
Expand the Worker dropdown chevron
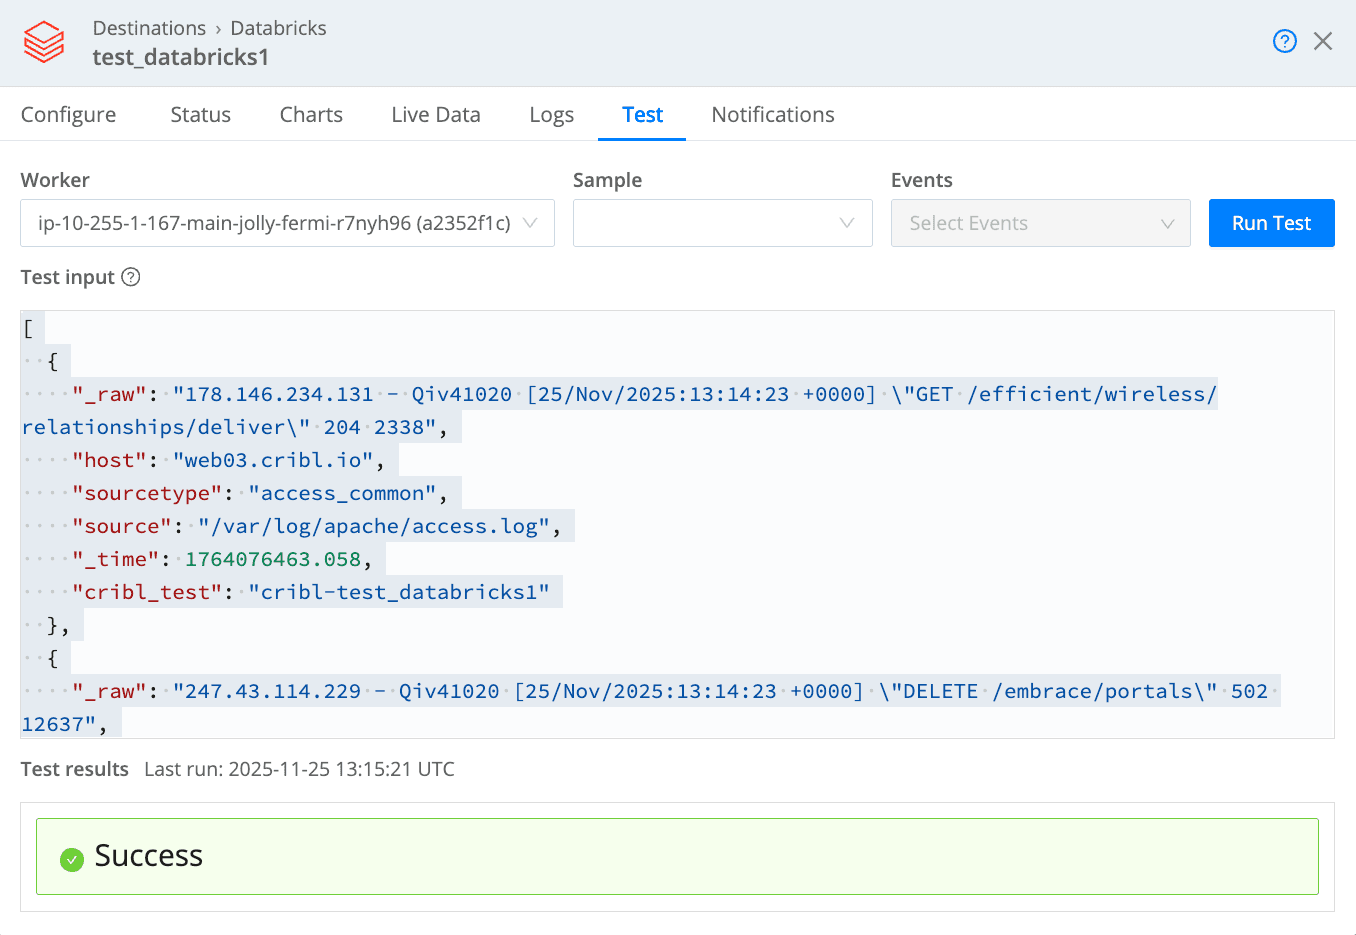click(x=531, y=223)
